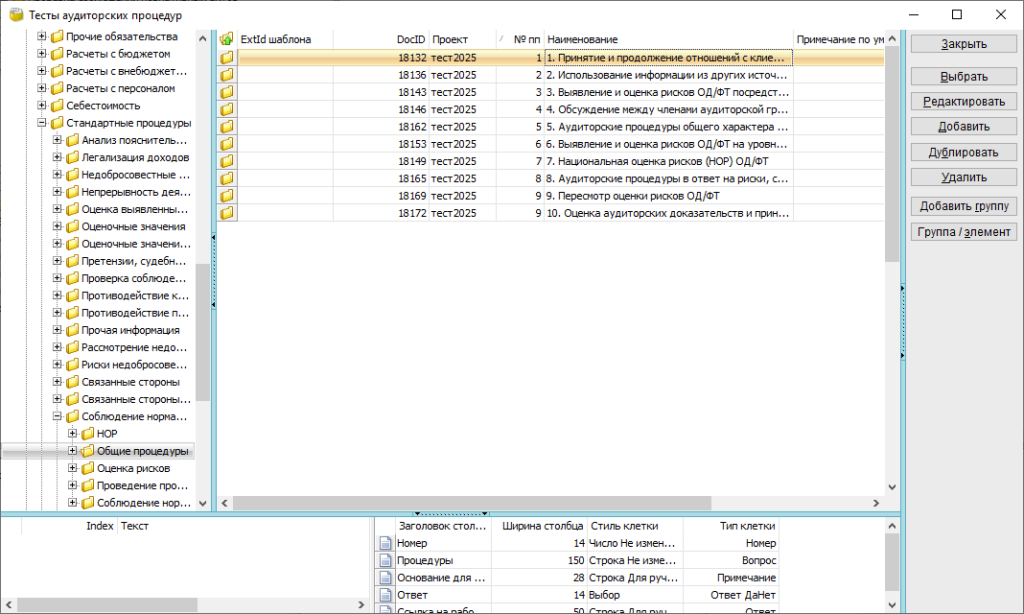
Task: Collapse the Стандартные процедуры tree node
Action: tap(42, 123)
